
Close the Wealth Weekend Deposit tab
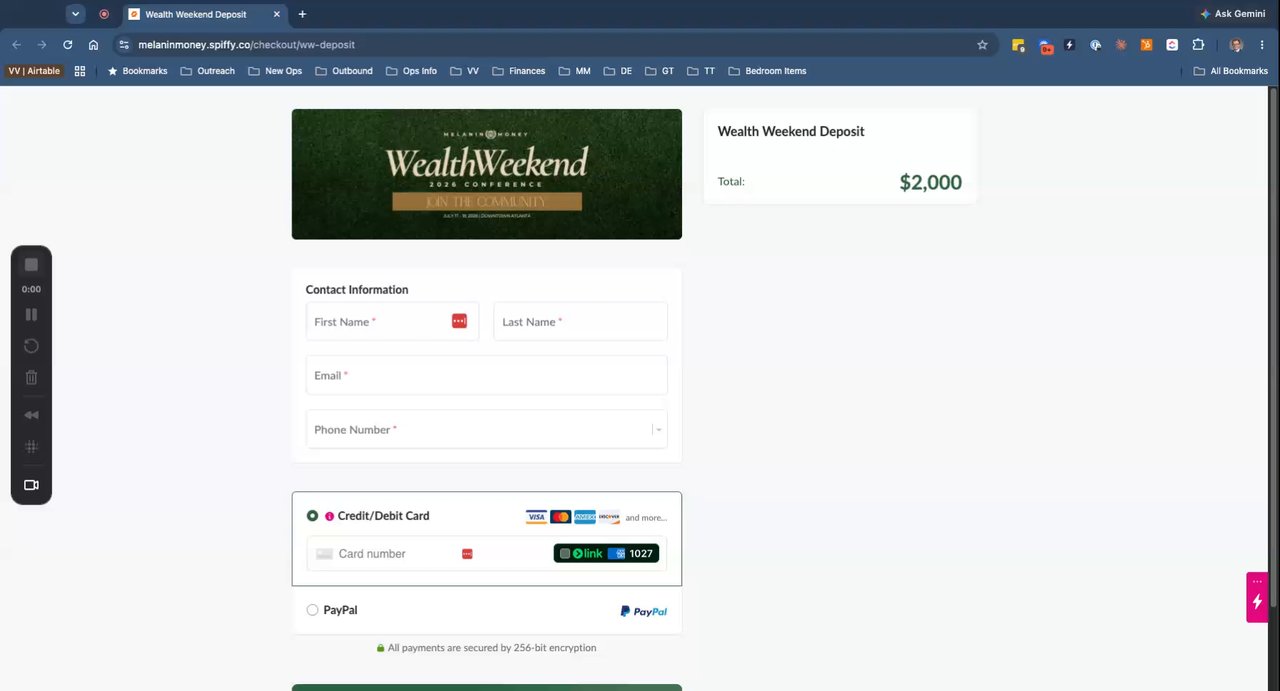click(x=277, y=14)
